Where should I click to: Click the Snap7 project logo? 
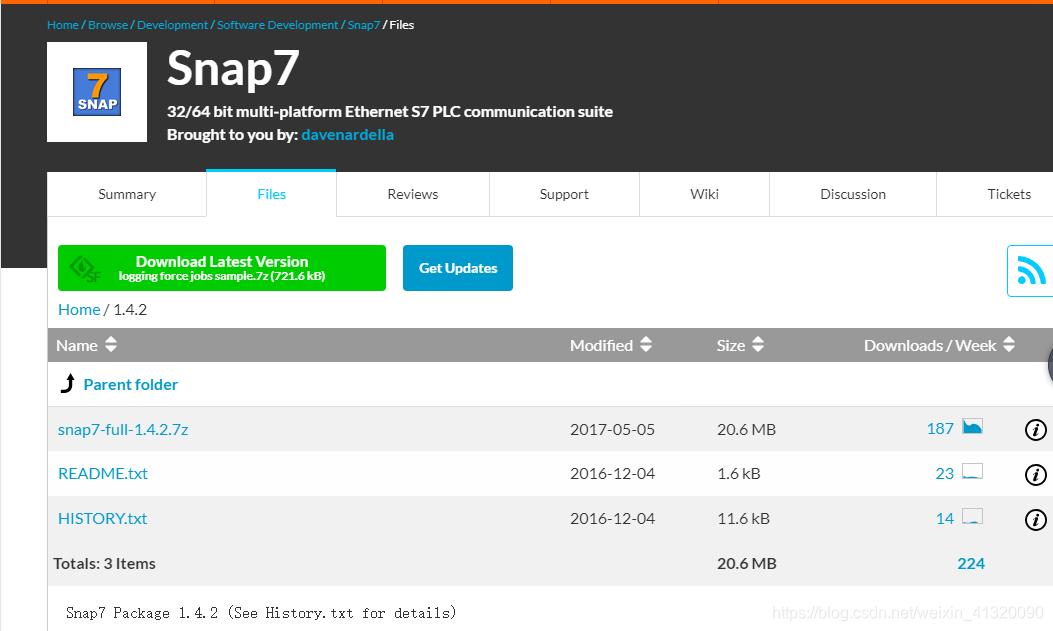click(96, 92)
